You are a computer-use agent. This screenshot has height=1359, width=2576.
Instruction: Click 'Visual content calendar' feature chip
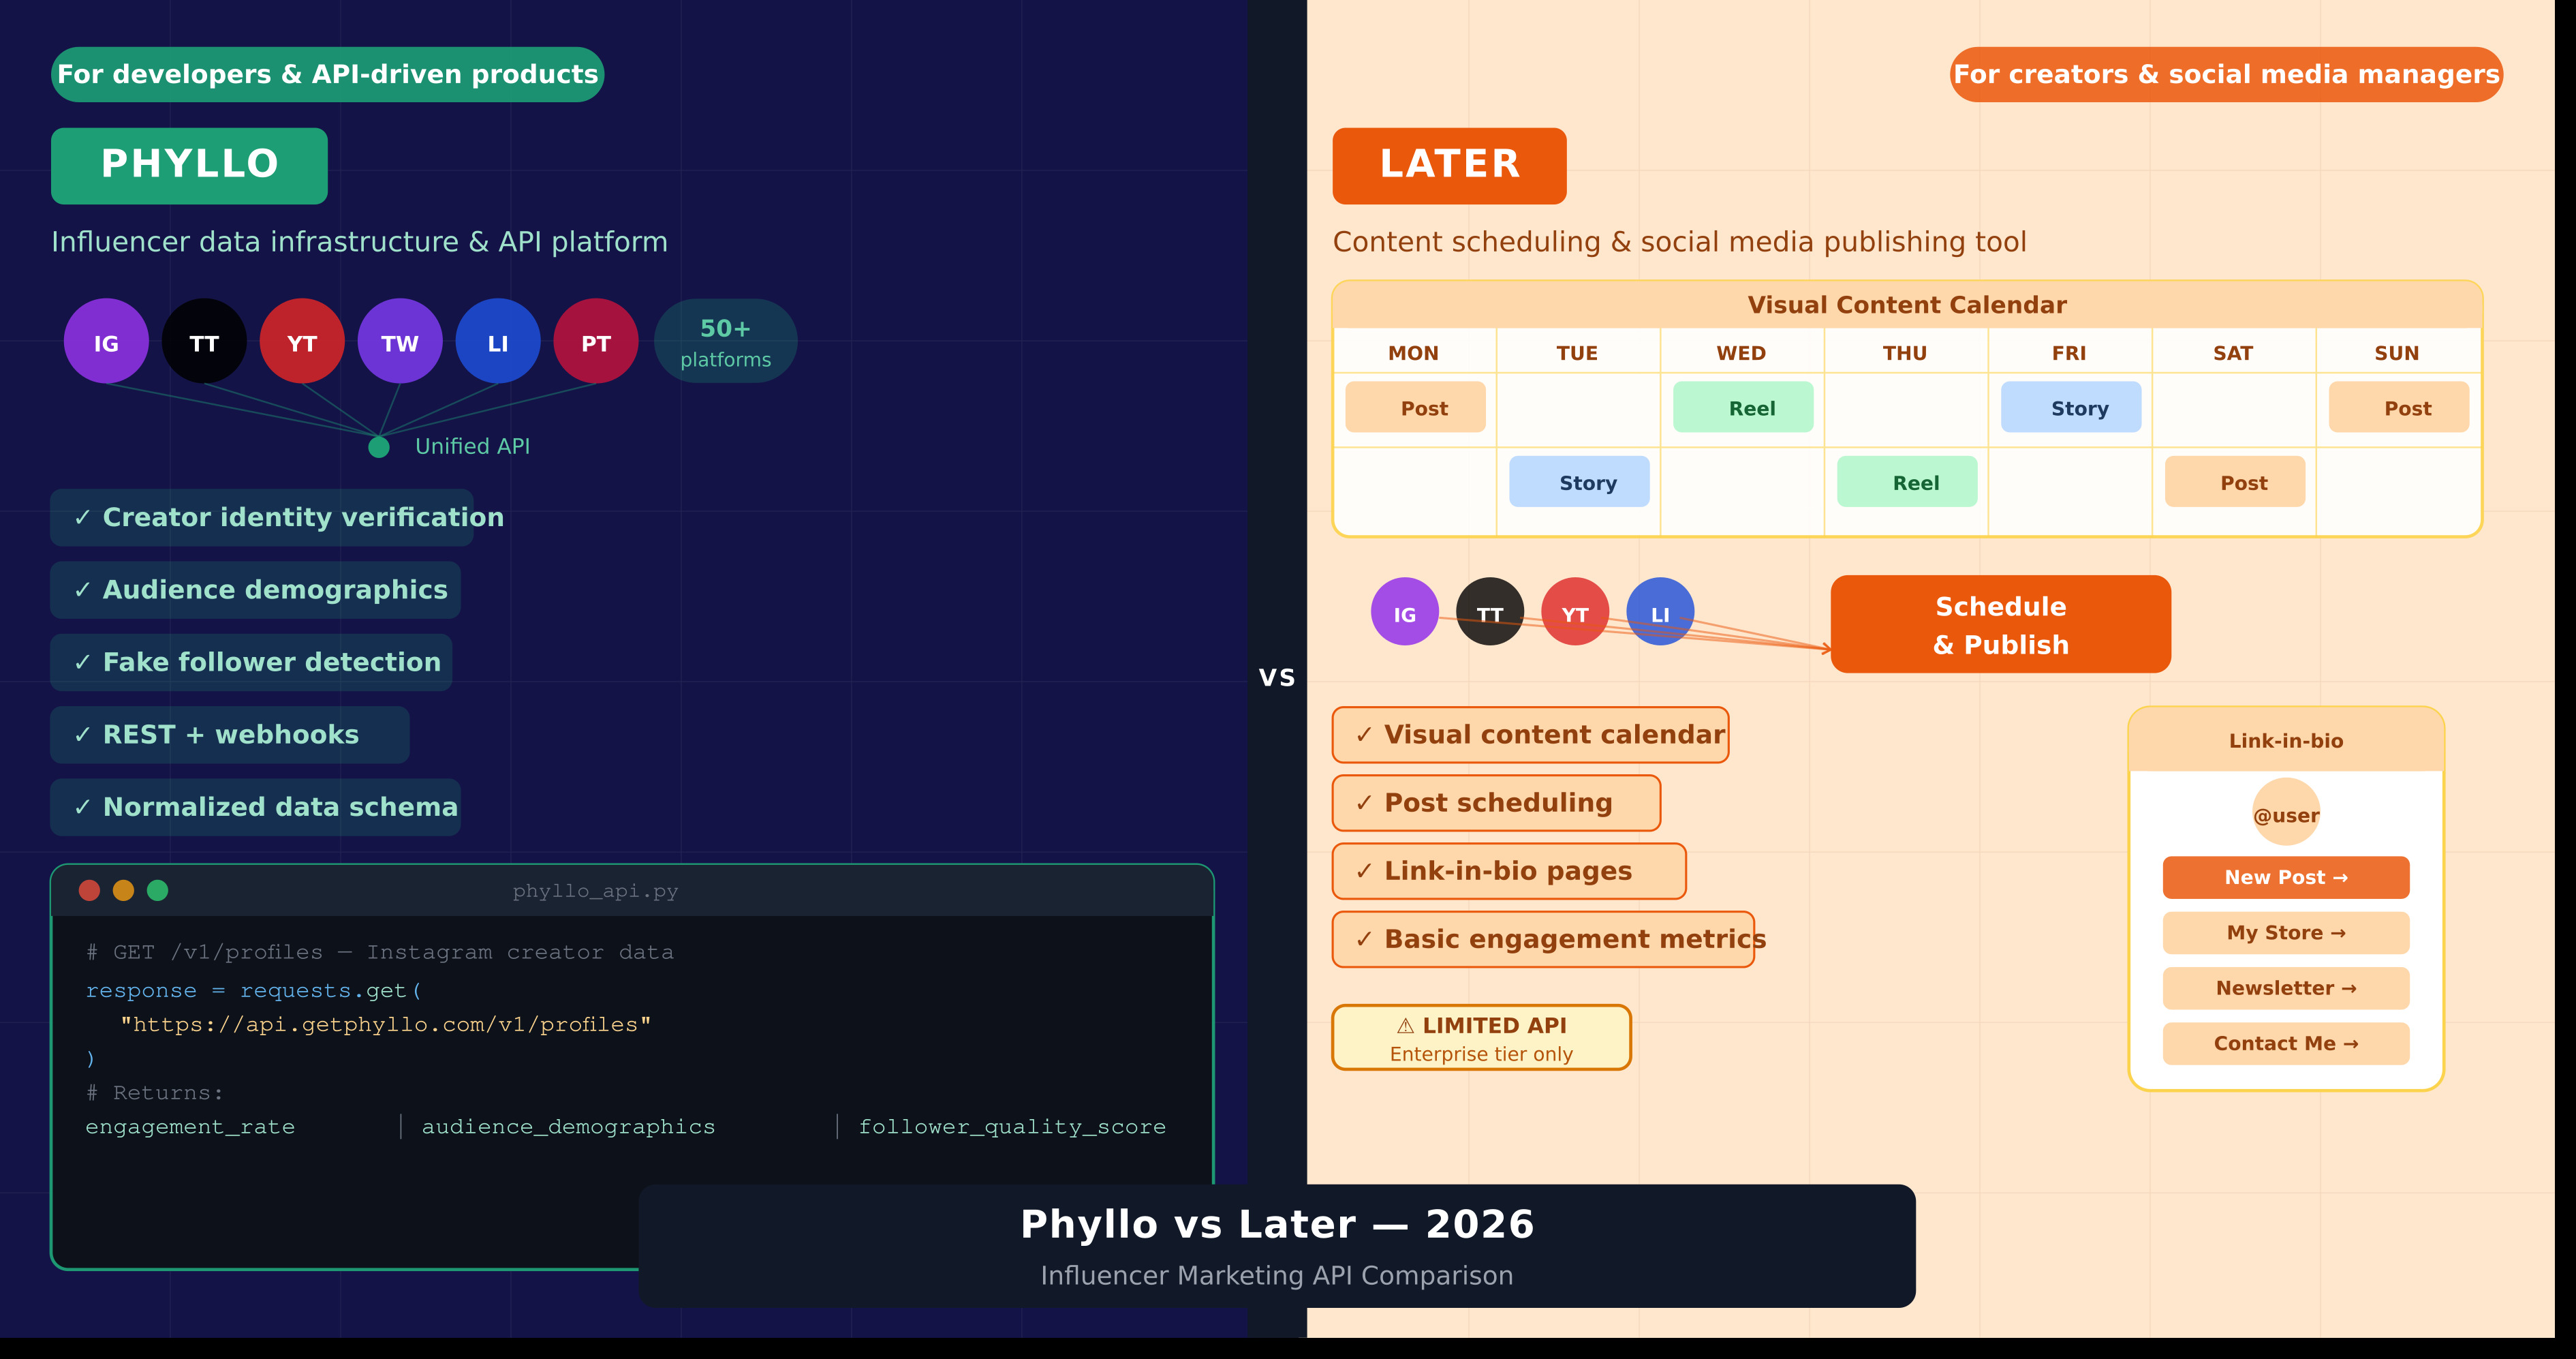tap(1530, 735)
